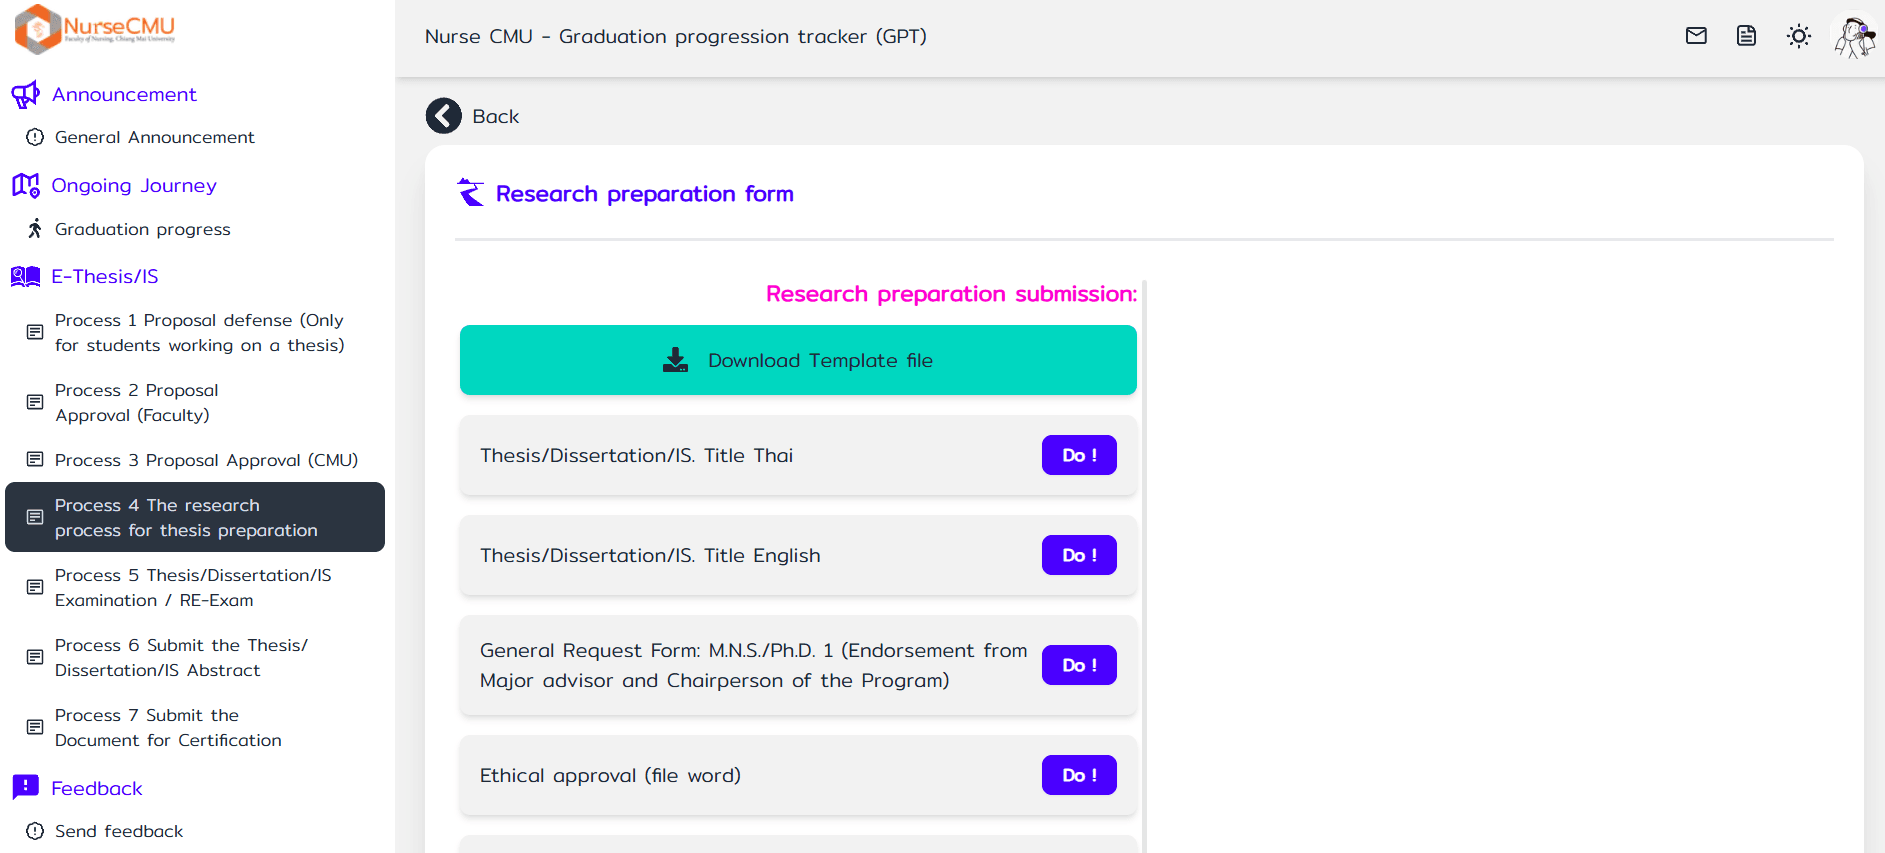Click the NurseCMU logo
This screenshot has width=1885, height=853.
pos(96,28)
